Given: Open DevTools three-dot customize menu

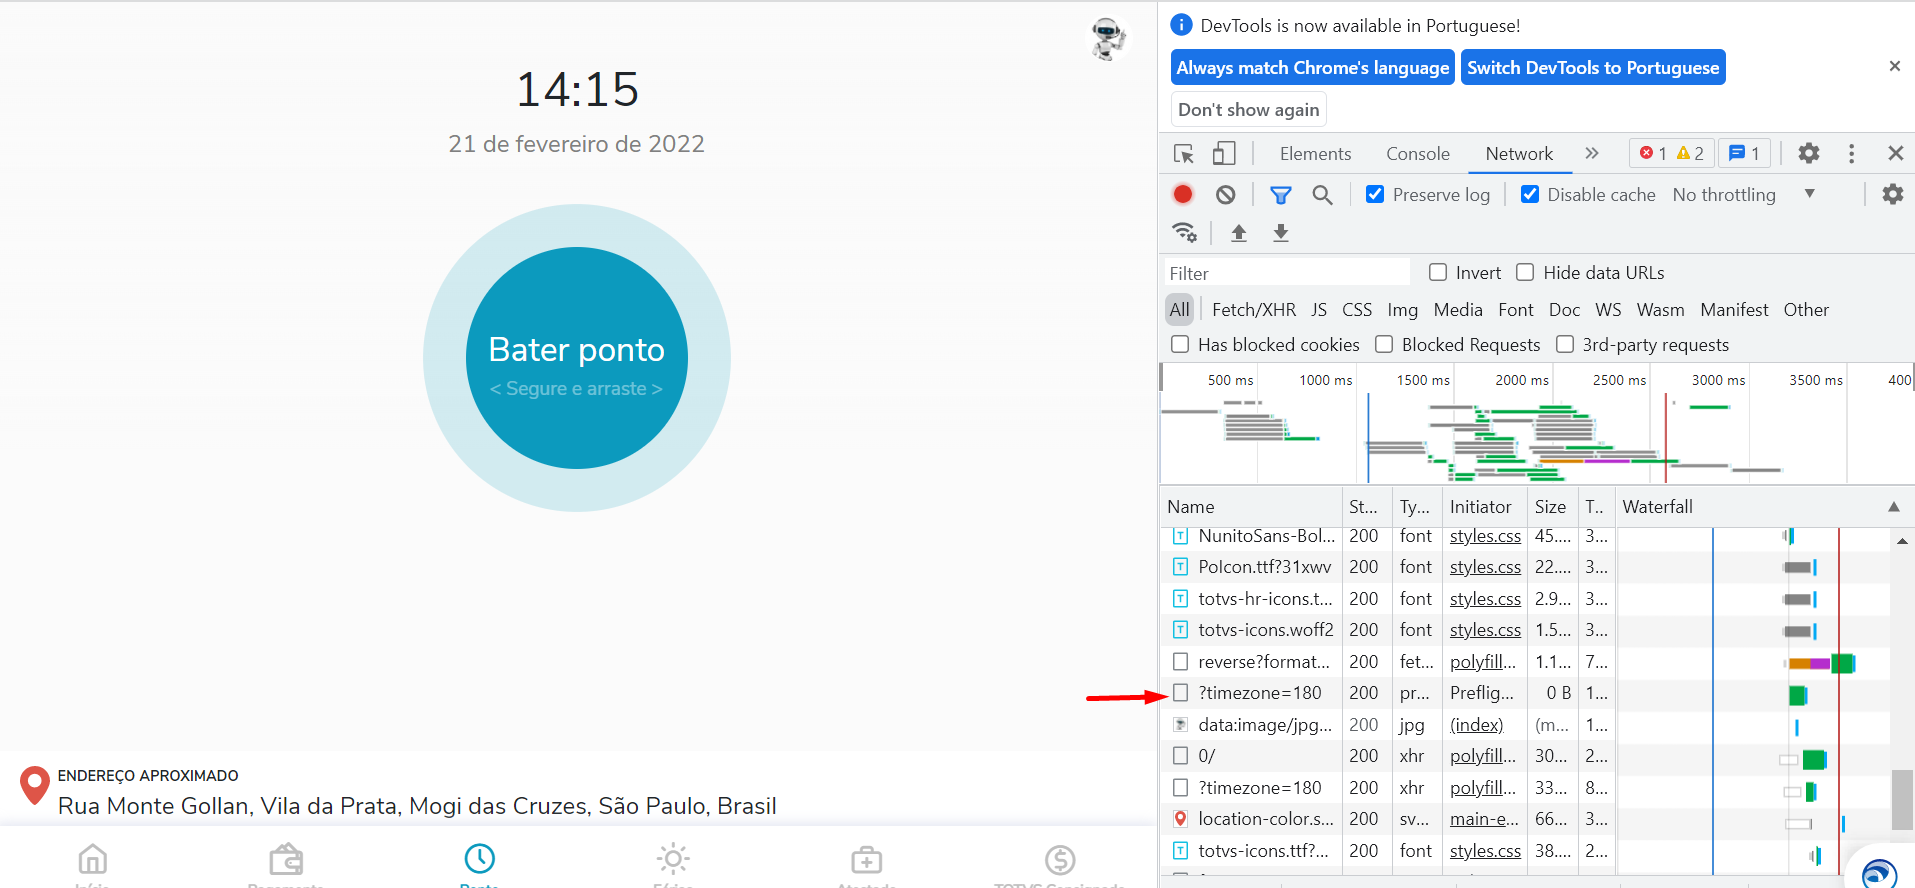Looking at the screenshot, I should coord(1852,153).
